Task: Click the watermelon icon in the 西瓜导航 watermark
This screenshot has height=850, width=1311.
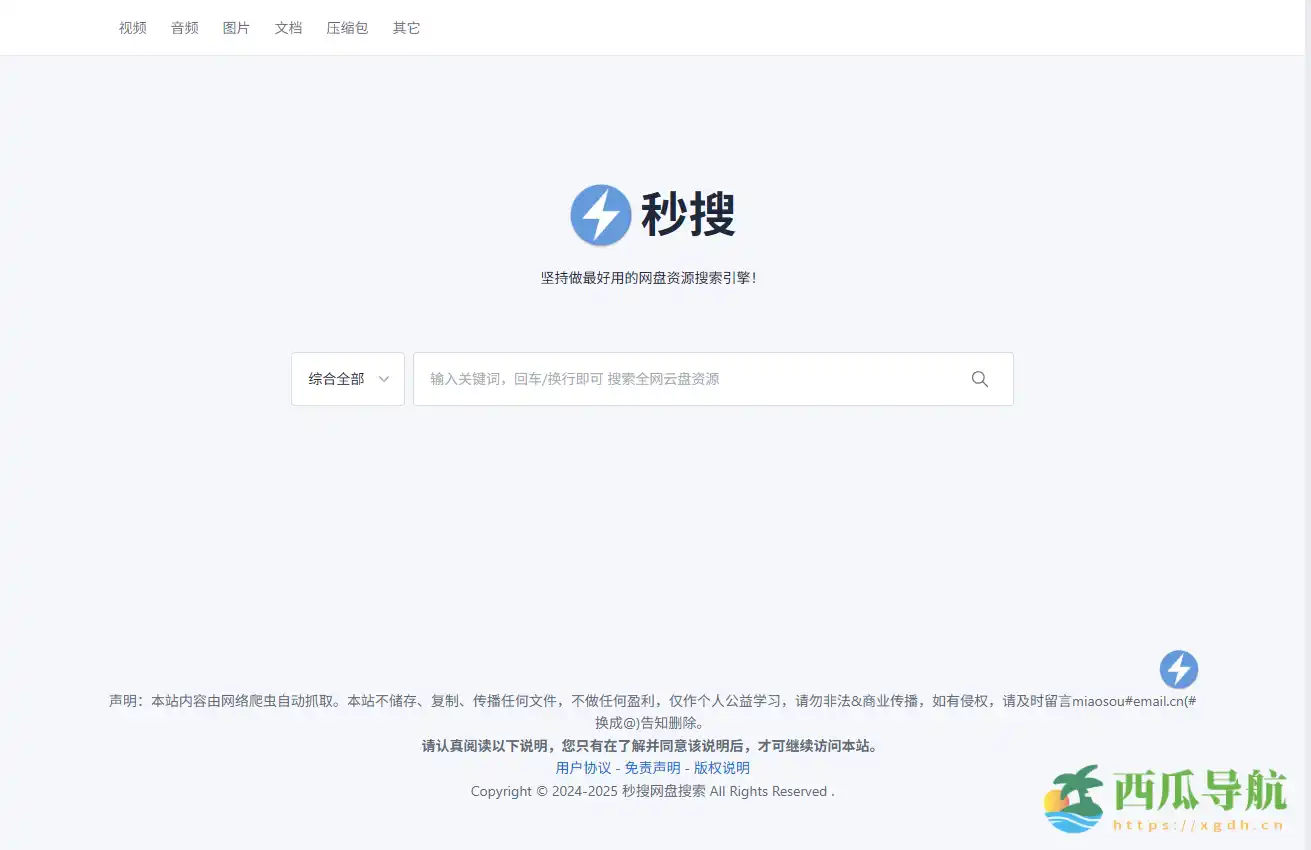Action: [1072, 799]
